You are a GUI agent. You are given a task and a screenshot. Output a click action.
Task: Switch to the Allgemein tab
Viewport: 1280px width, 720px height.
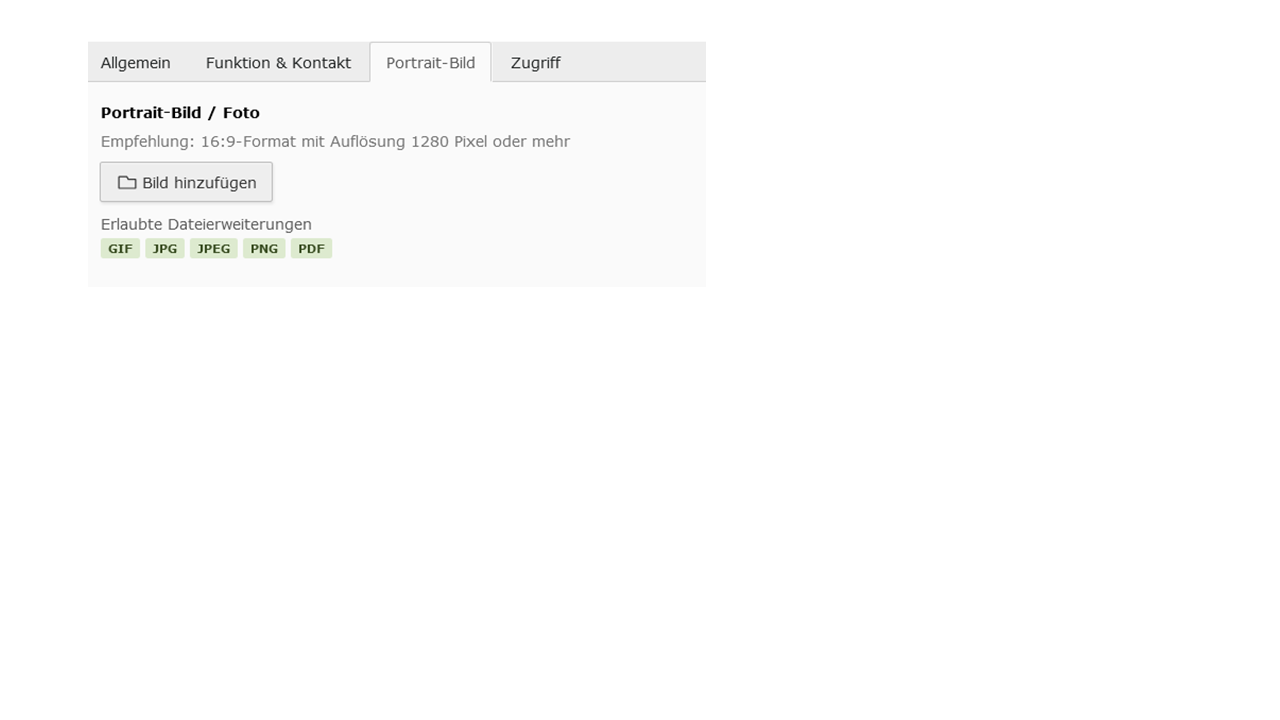tap(136, 63)
